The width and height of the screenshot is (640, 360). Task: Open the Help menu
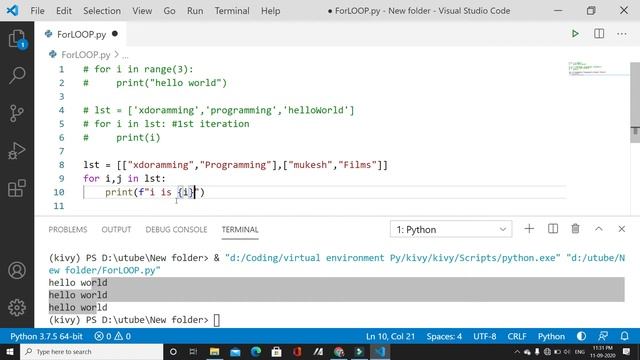[x=271, y=11]
